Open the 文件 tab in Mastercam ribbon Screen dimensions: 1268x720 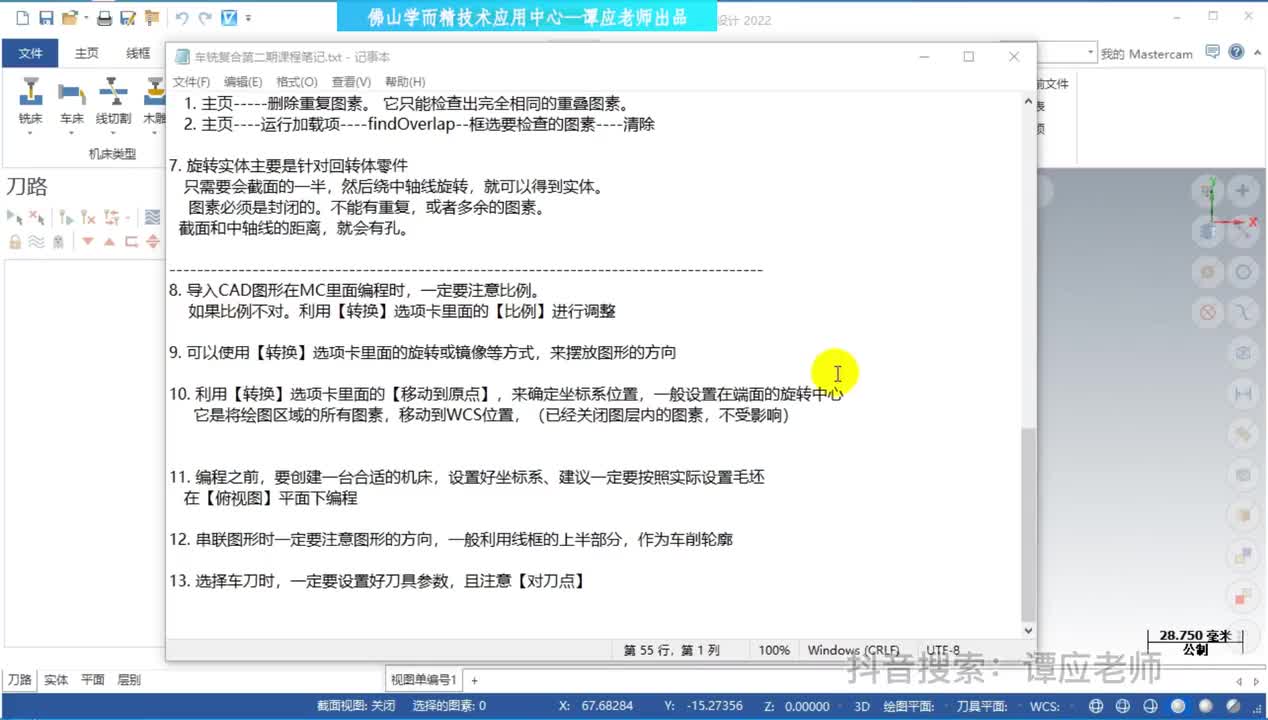(30, 53)
